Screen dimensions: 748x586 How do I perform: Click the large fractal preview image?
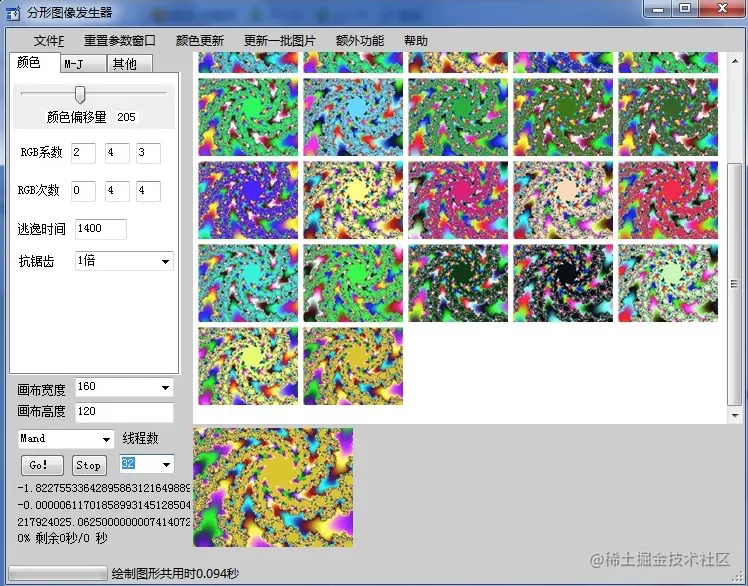273,487
